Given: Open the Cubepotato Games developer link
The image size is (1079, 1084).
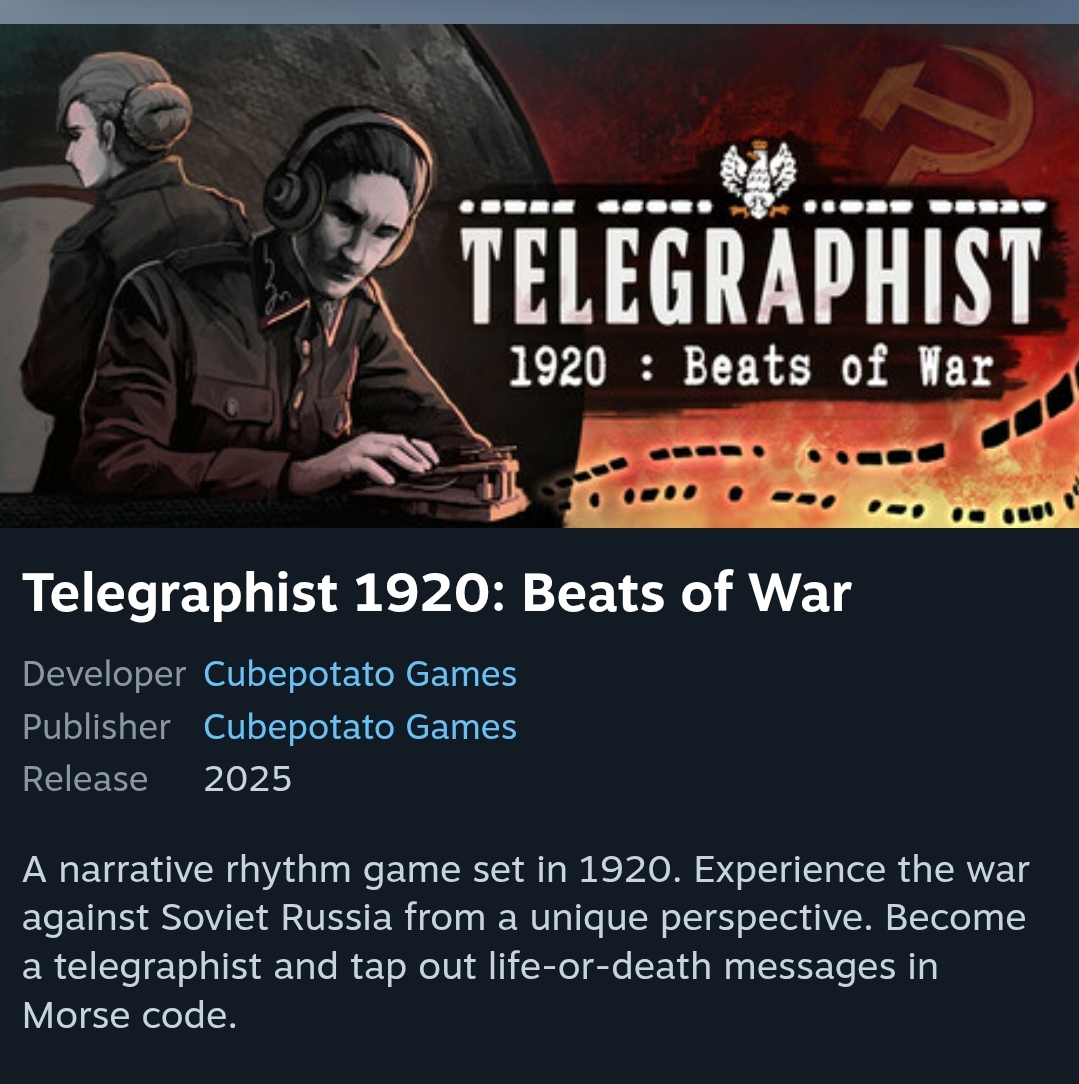Looking at the screenshot, I should tap(360, 674).
